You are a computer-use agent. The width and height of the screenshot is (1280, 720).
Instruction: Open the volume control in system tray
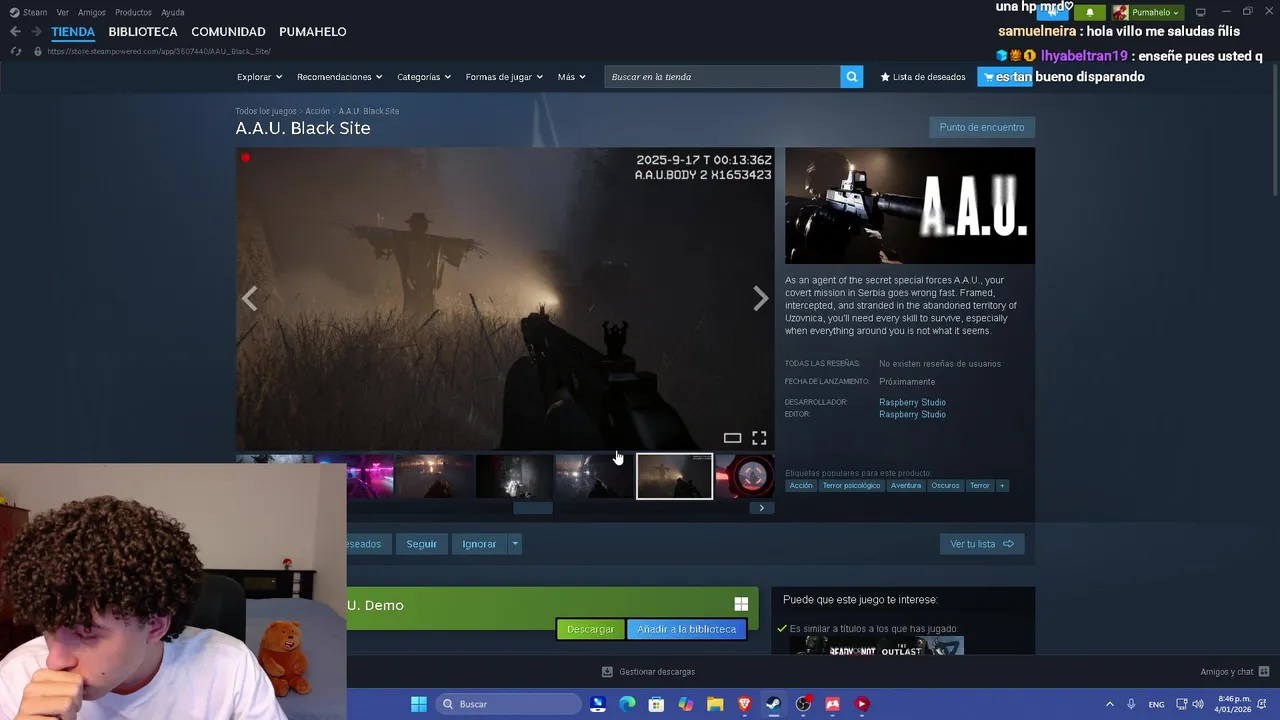(1198, 704)
